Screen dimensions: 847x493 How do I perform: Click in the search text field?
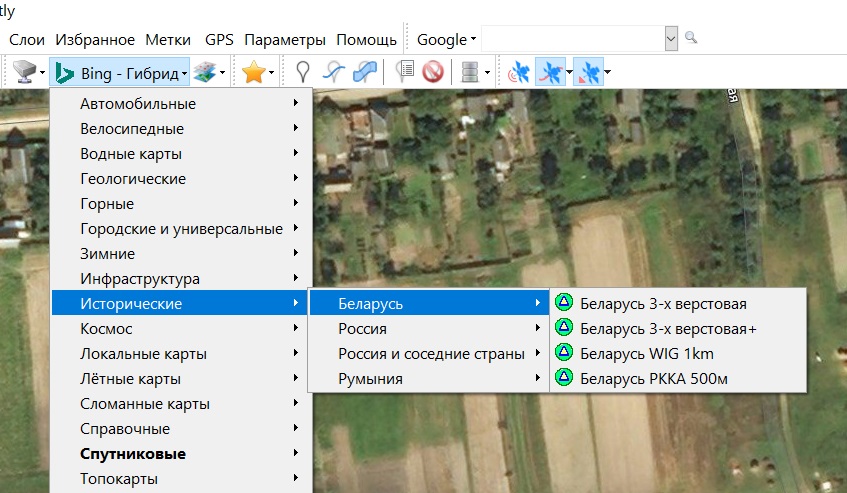[572, 40]
